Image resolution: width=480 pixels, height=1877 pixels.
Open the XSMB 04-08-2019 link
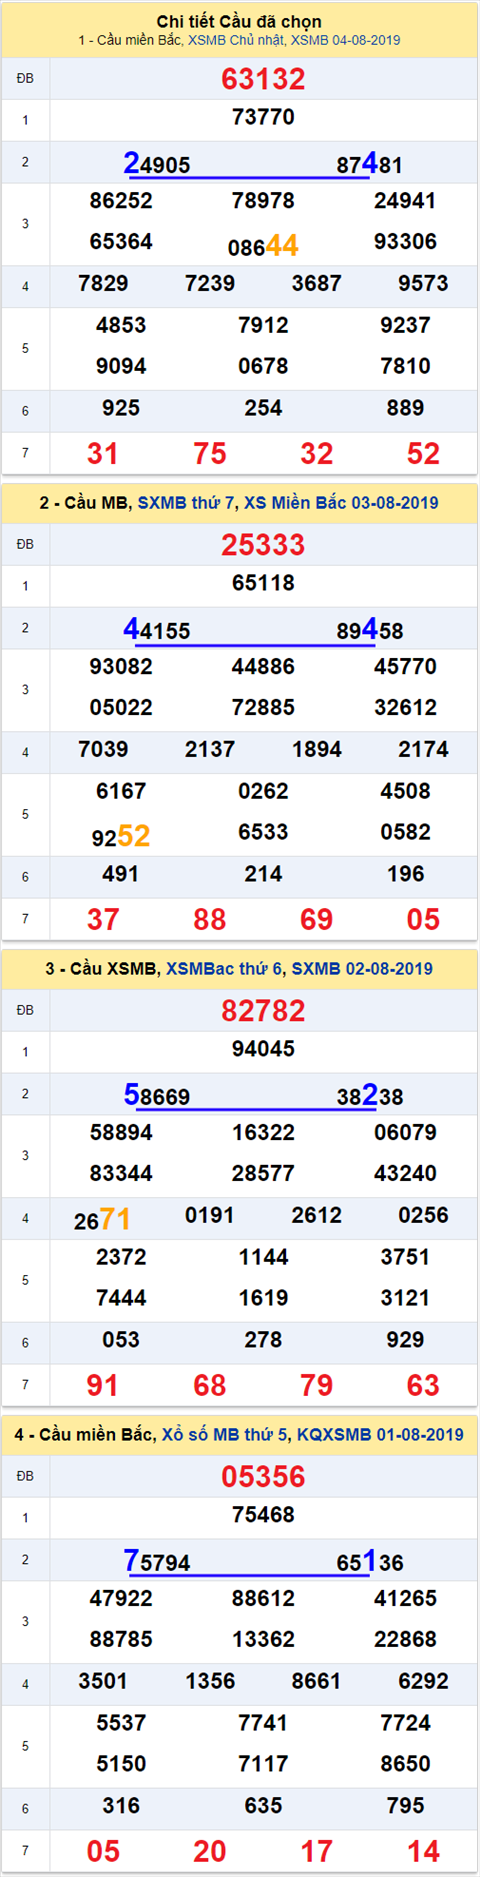[x=346, y=40]
